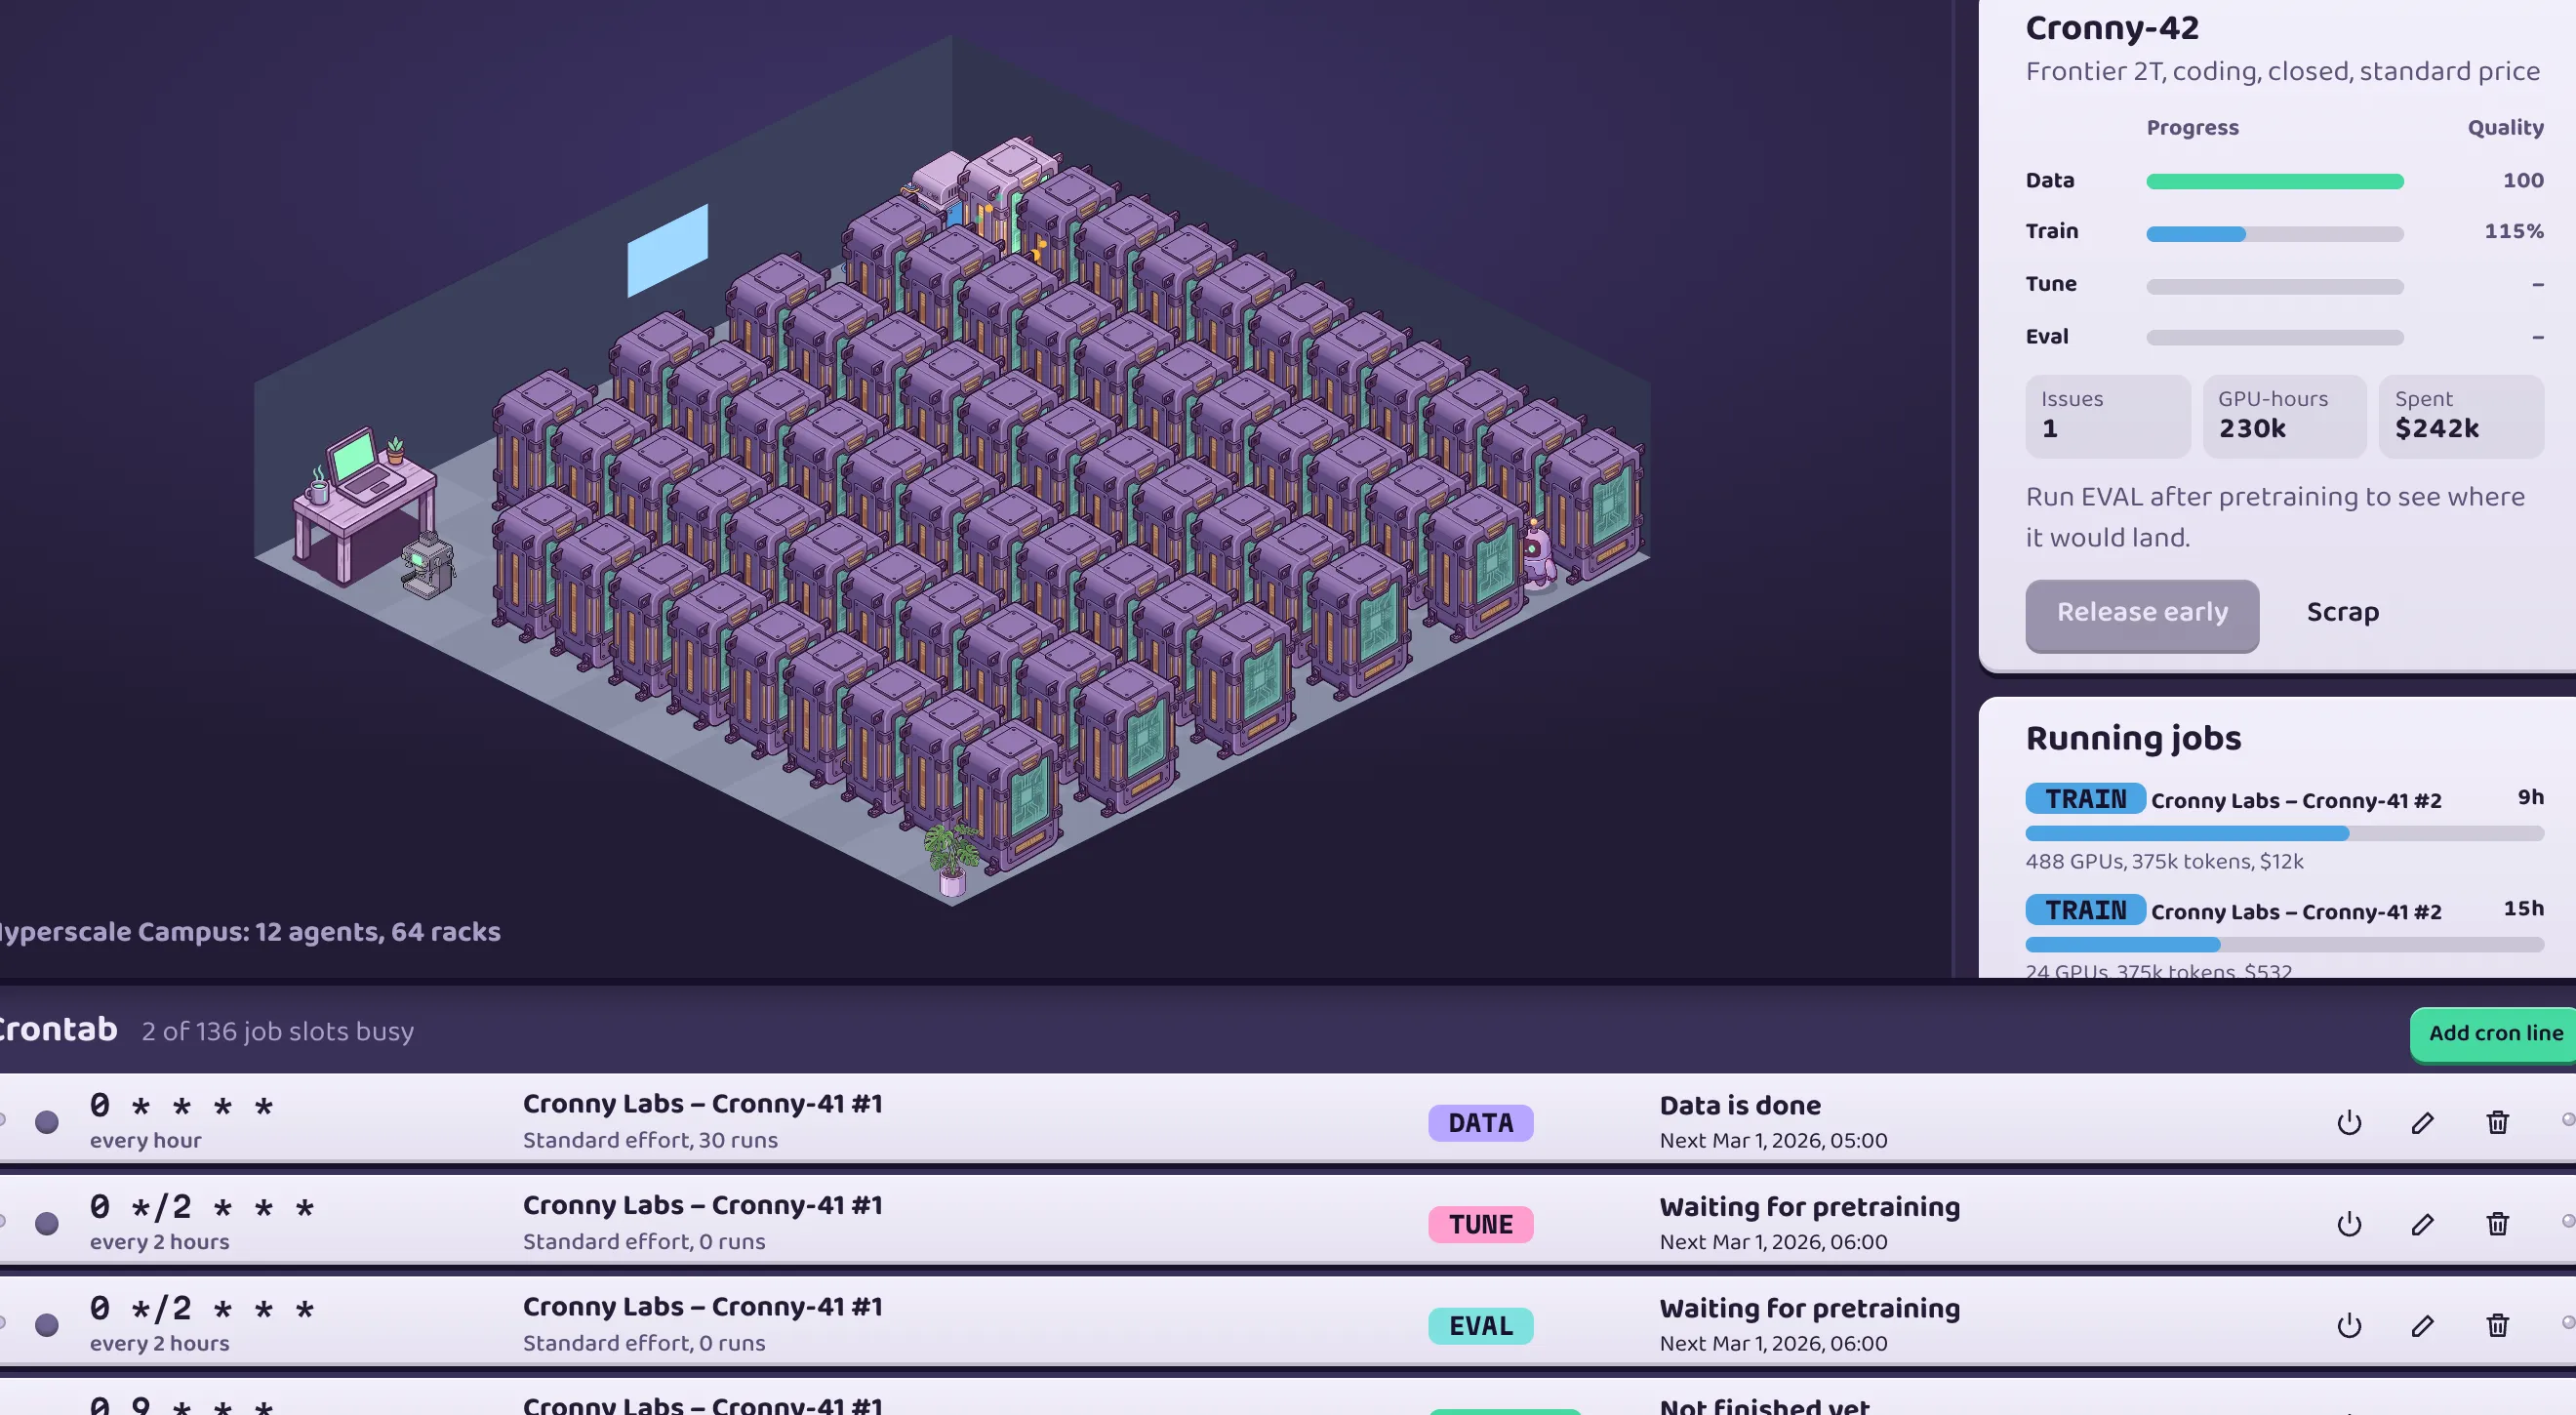This screenshot has height=1415, width=2576.
Task: Click 'Hyperscale Campus: 12 agents, 64 racks' label
Action: (249, 932)
